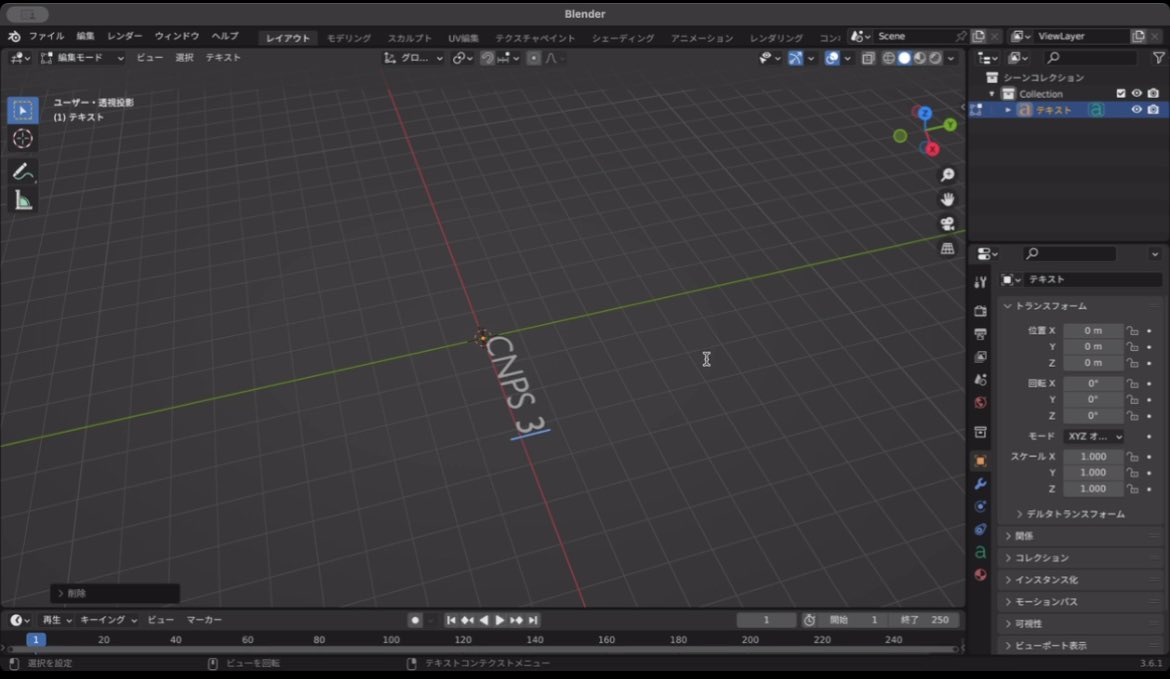The width and height of the screenshot is (1170, 679).
Task: Open the Render properties tab icon
Action: (980, 310)
